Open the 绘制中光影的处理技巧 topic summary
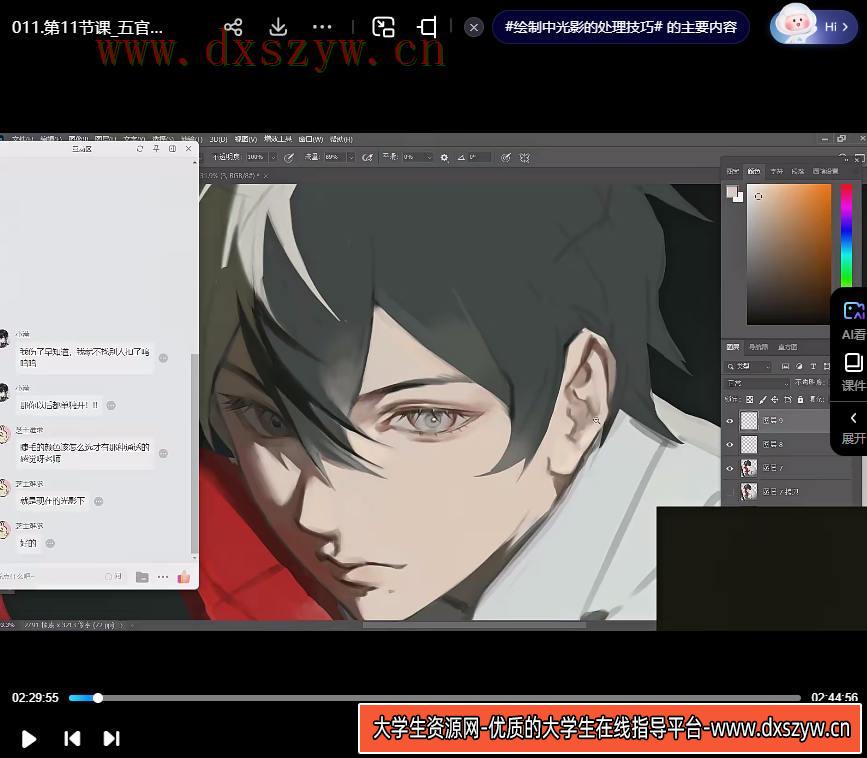 [620, 27]
